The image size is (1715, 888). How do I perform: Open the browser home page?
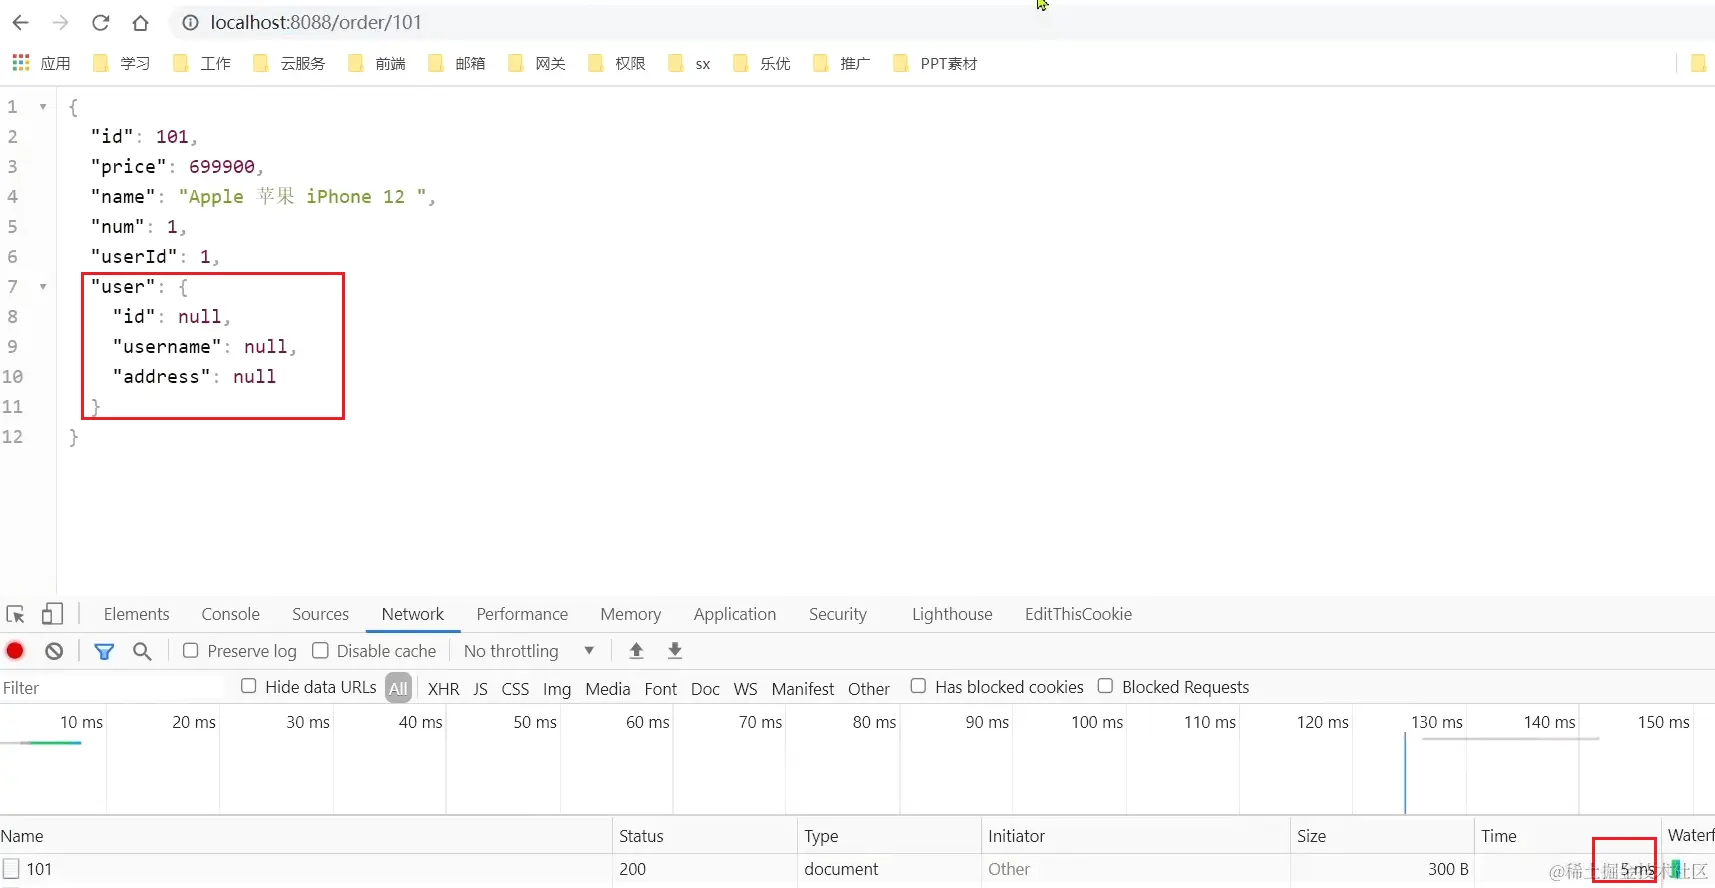coord(141,22)
